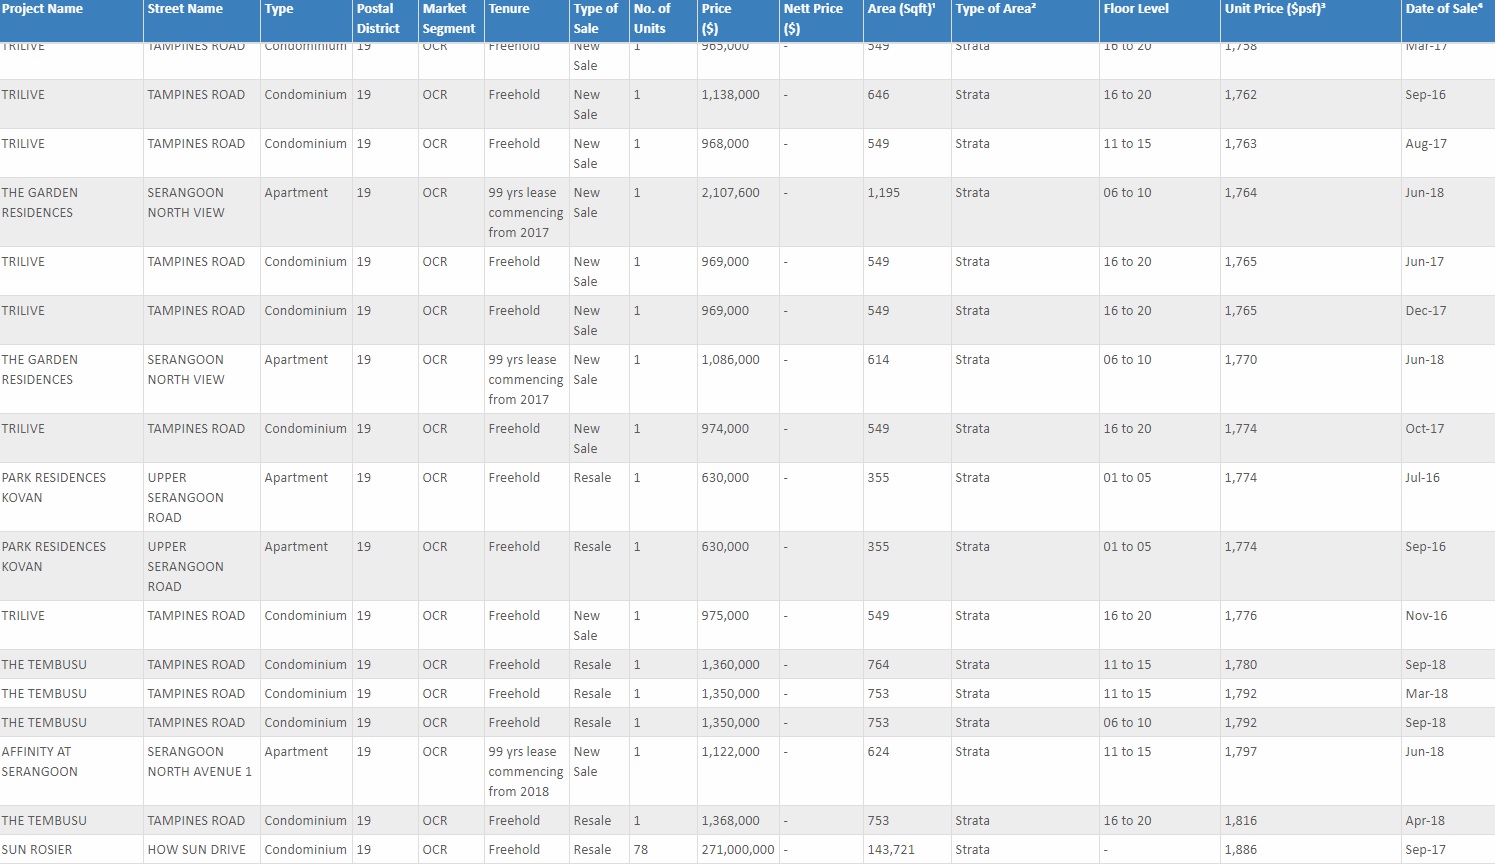This screenshot has width=1495, height=865.
Task: Click the date cell Jun-17
Action: pyautogui.click(x=1424, y=262)
